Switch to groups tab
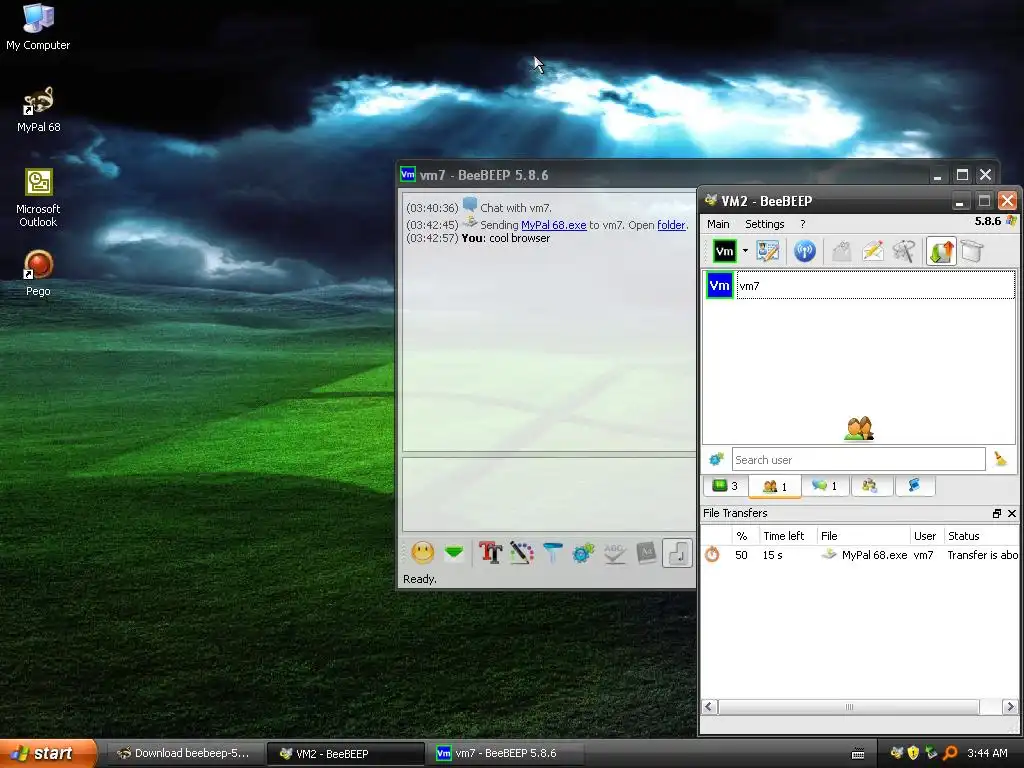 pos(870,486)
